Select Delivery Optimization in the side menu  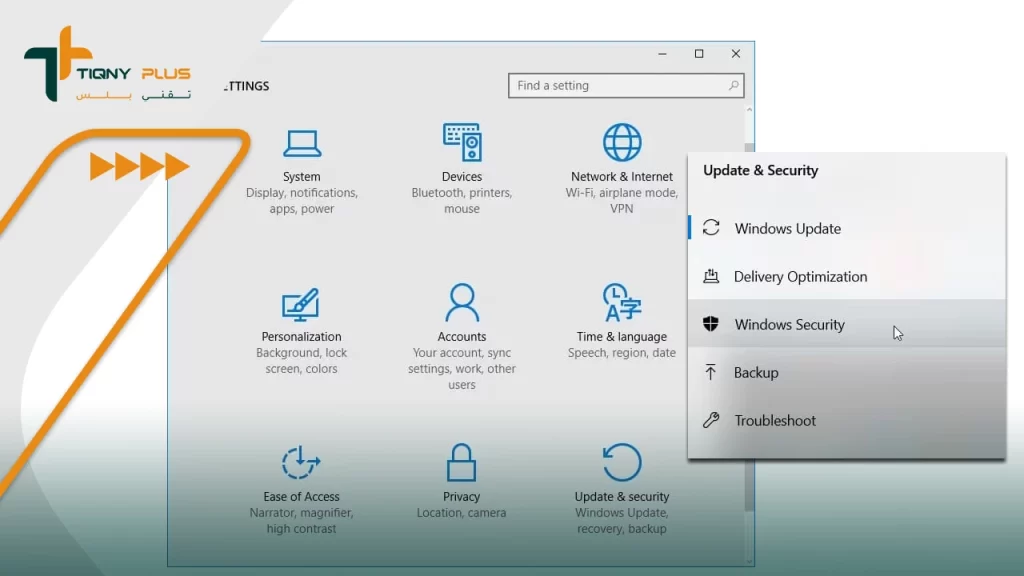[x=847, y=276]
